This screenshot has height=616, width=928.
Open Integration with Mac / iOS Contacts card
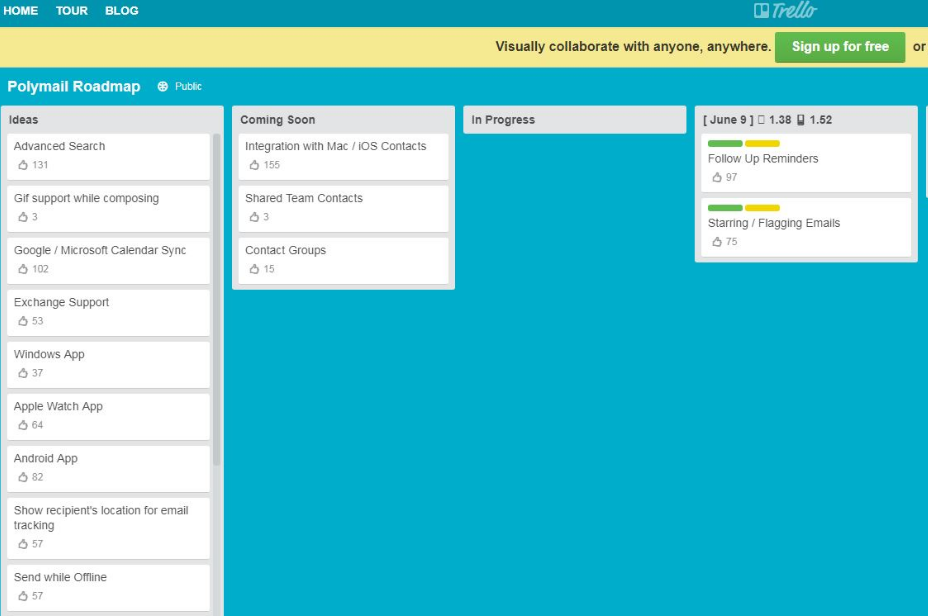(343, 156)
